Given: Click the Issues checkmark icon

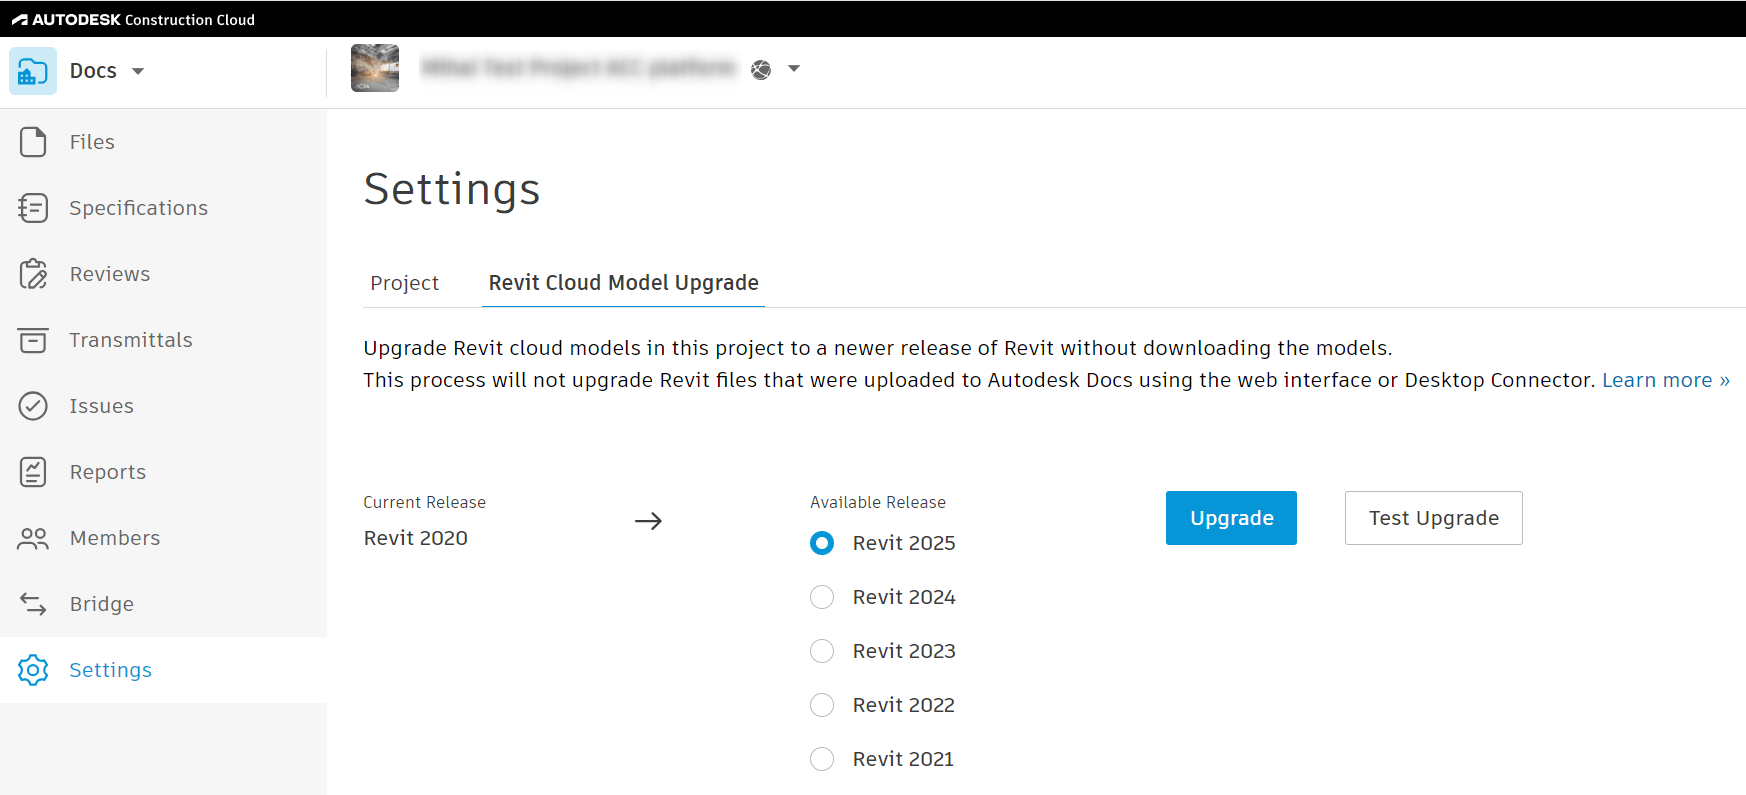Looking at the screenshot, I should [x=33, y=406].
